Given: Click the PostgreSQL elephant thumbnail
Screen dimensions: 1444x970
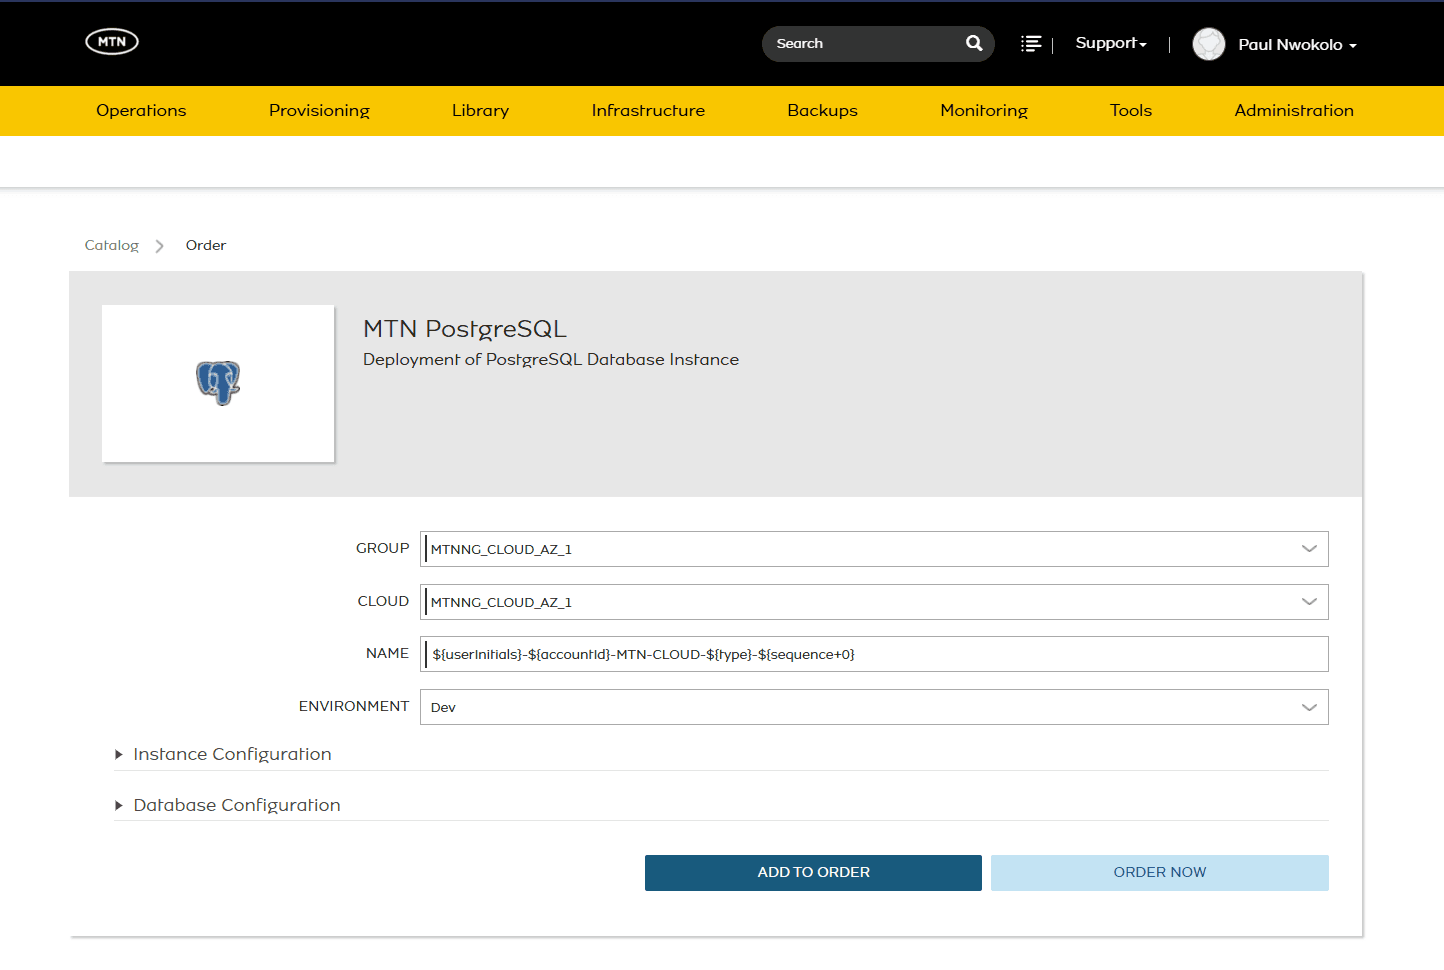Looking at the screenshot, I should tap(218, 383).
